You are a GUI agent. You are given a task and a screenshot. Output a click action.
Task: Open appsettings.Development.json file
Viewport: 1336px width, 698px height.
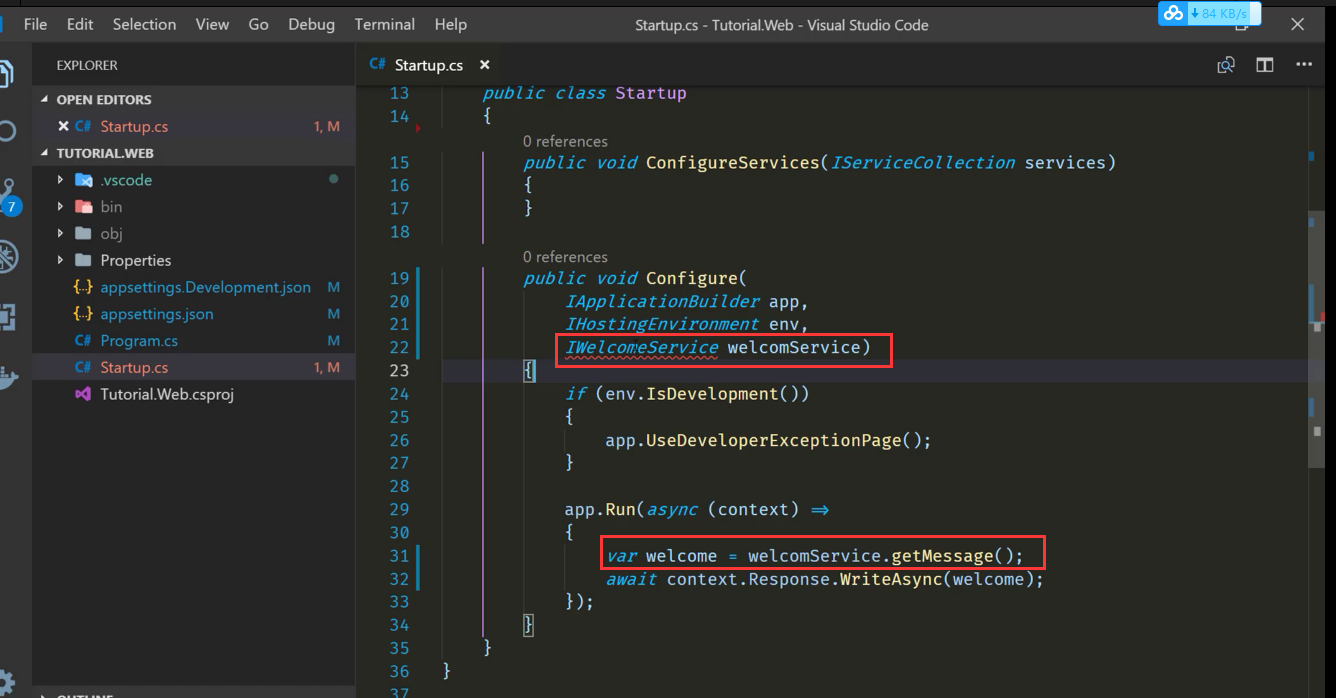pyautogui.click(x=205, y=287)
